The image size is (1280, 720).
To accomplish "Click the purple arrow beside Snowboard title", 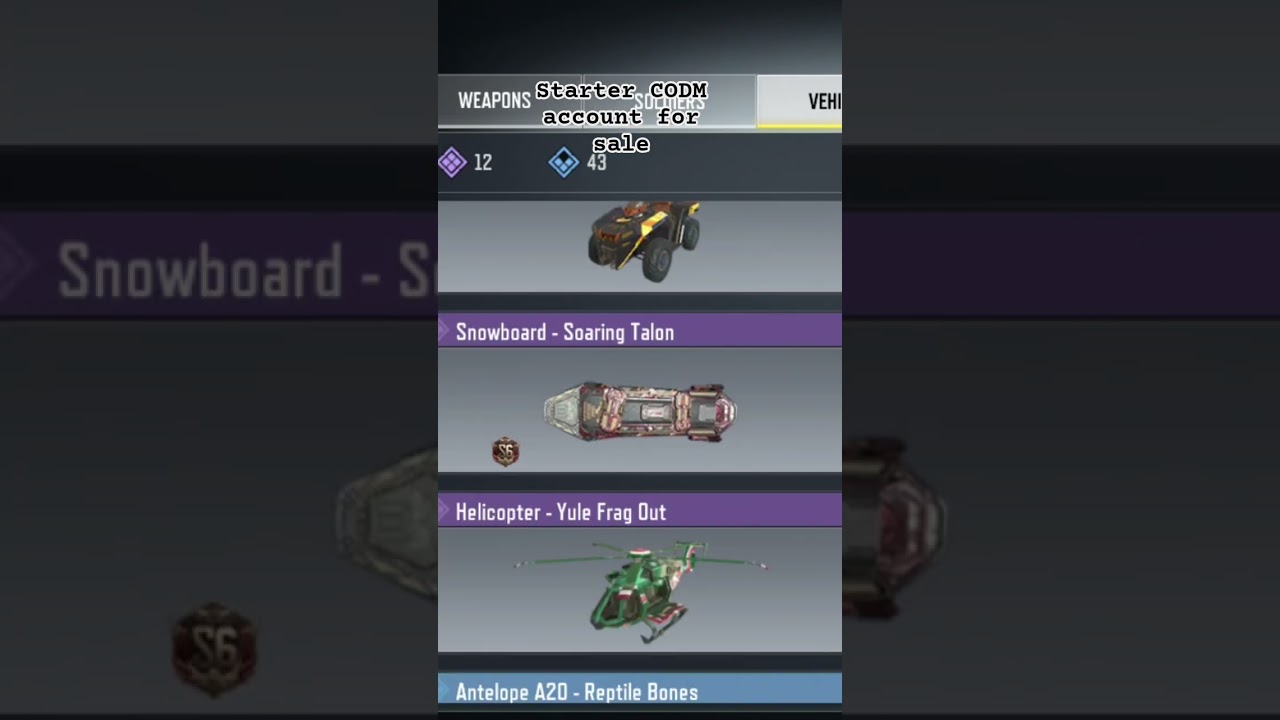I will tap(443, 331).
